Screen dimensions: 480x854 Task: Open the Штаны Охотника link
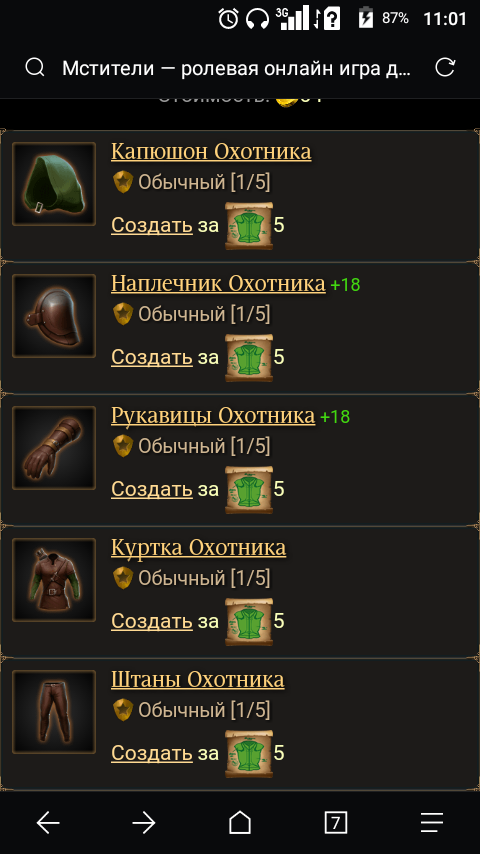197,680
